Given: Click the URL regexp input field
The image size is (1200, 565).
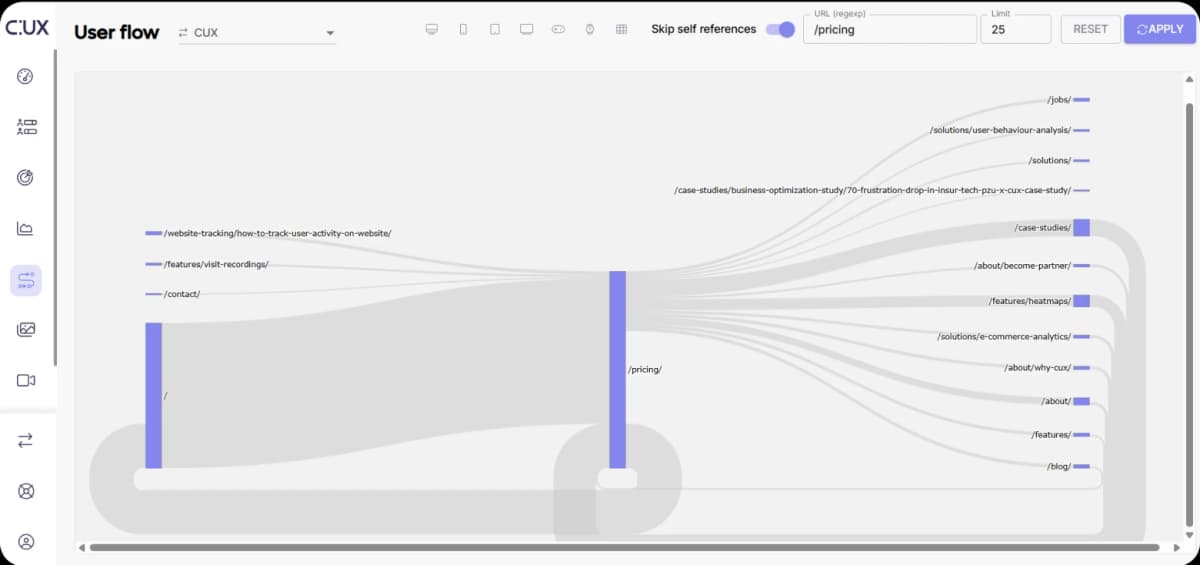Looking at the screenshot, I should pyautogui.click(x=889, y=30).
